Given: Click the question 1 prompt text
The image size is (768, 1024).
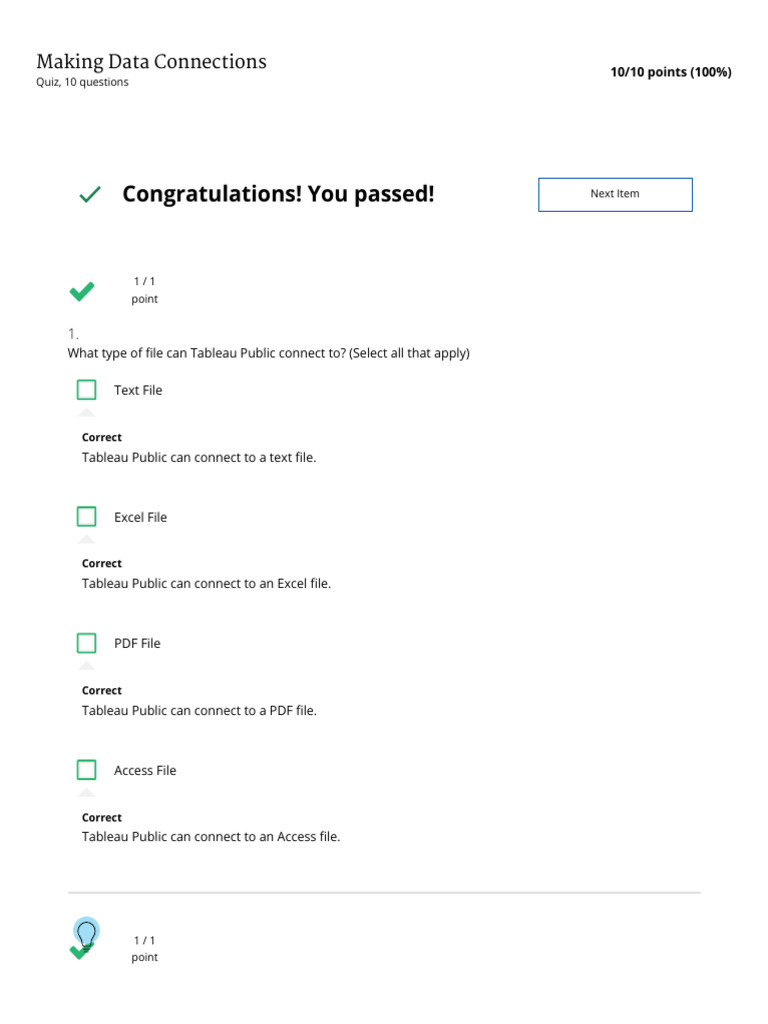Looking at the screenshot, I should tap(268, 353).
